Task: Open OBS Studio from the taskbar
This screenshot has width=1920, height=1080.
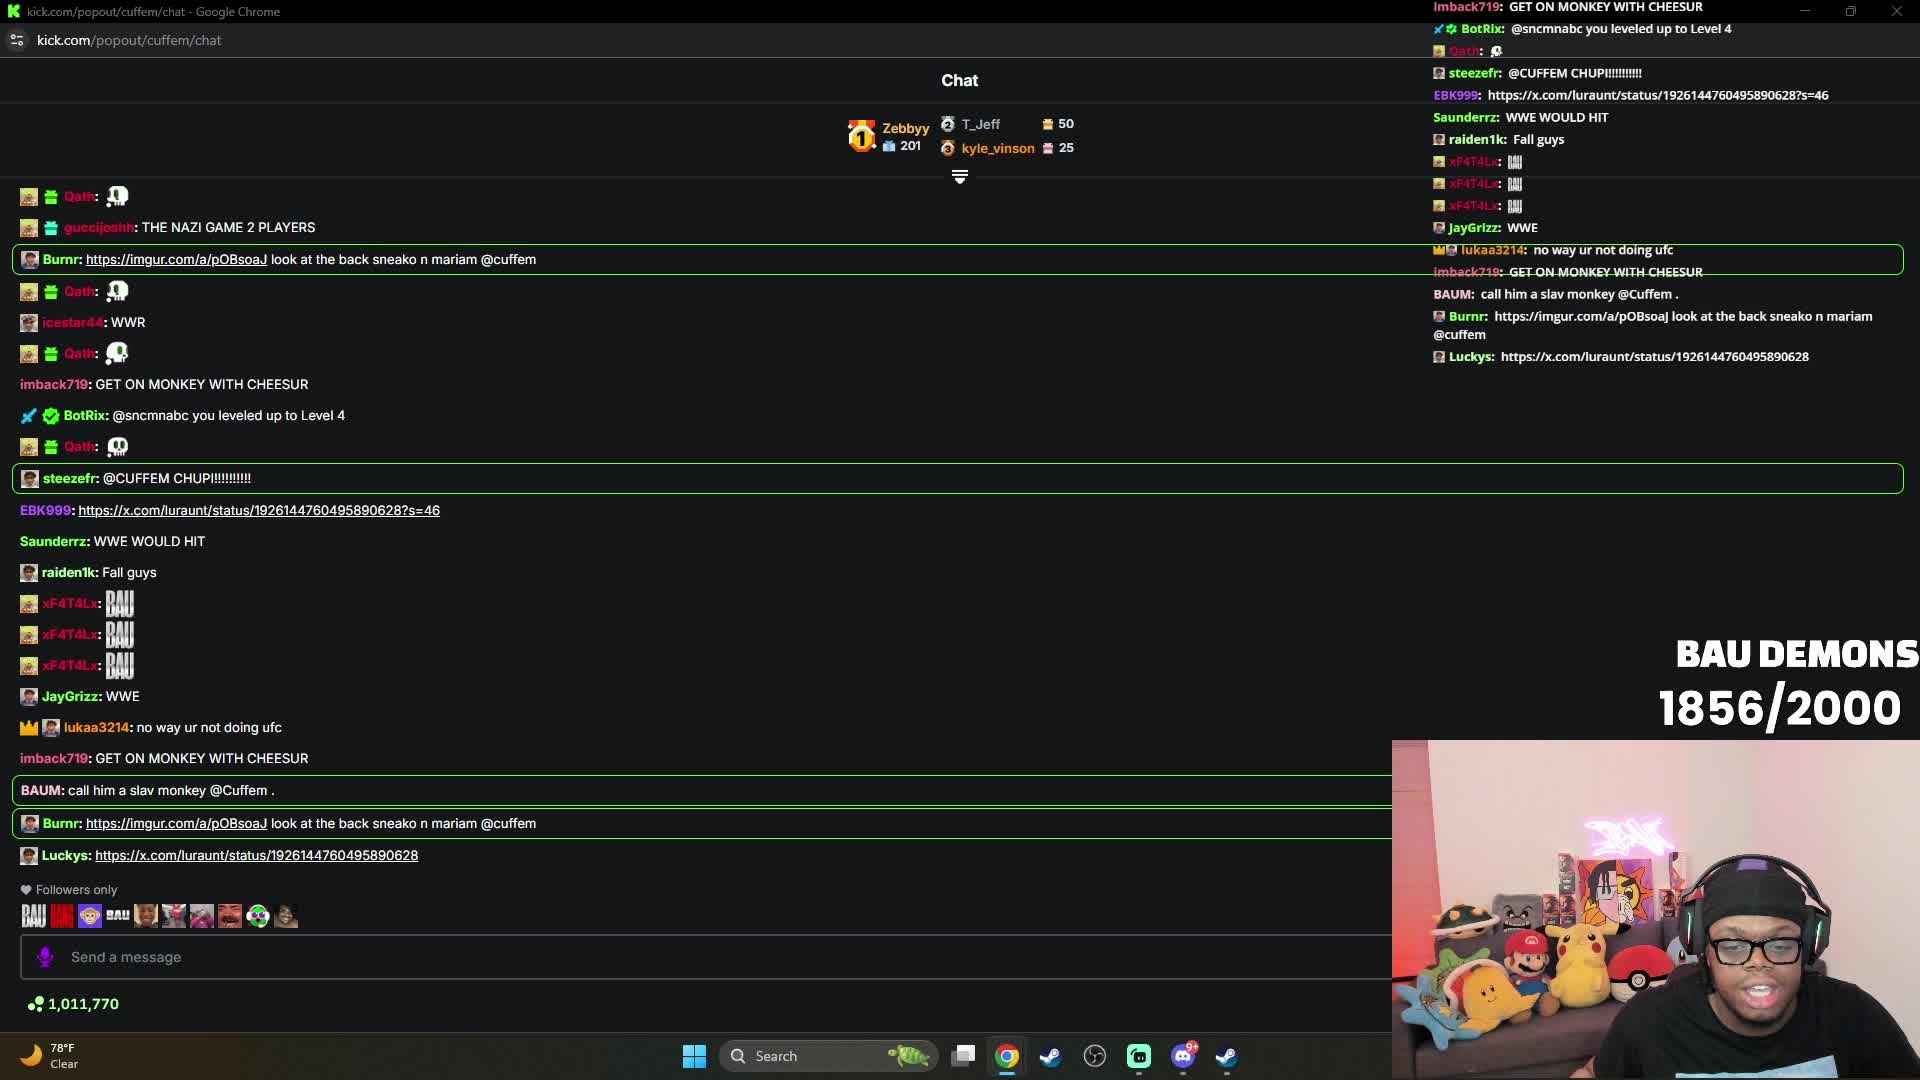Action: click(x=1095, y=1056)
